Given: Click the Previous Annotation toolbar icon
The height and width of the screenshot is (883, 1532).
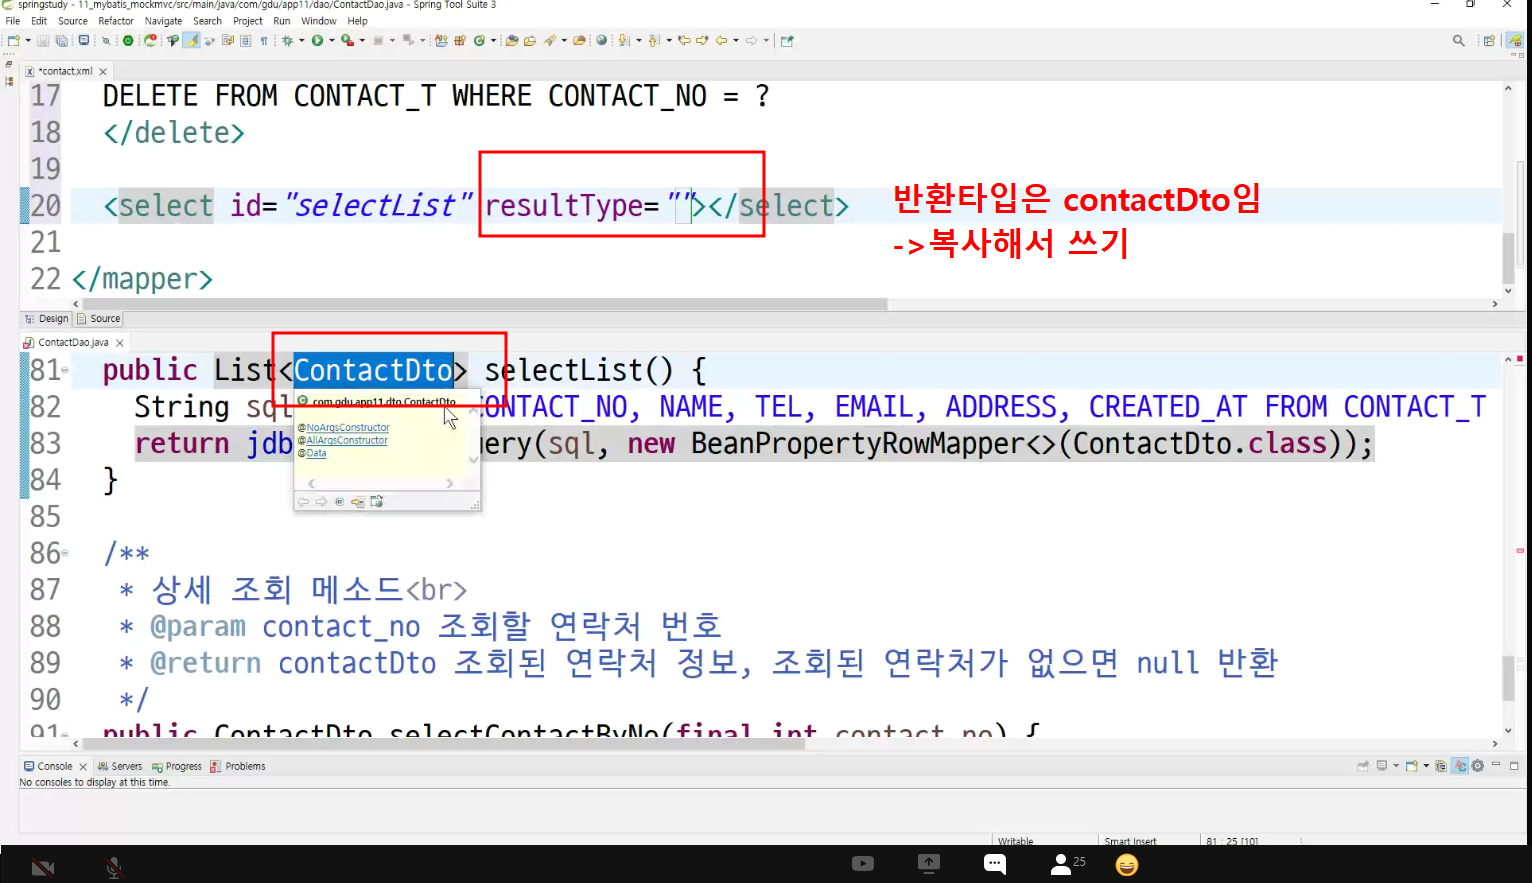Looking at the screenshot, I should point(653,41).
